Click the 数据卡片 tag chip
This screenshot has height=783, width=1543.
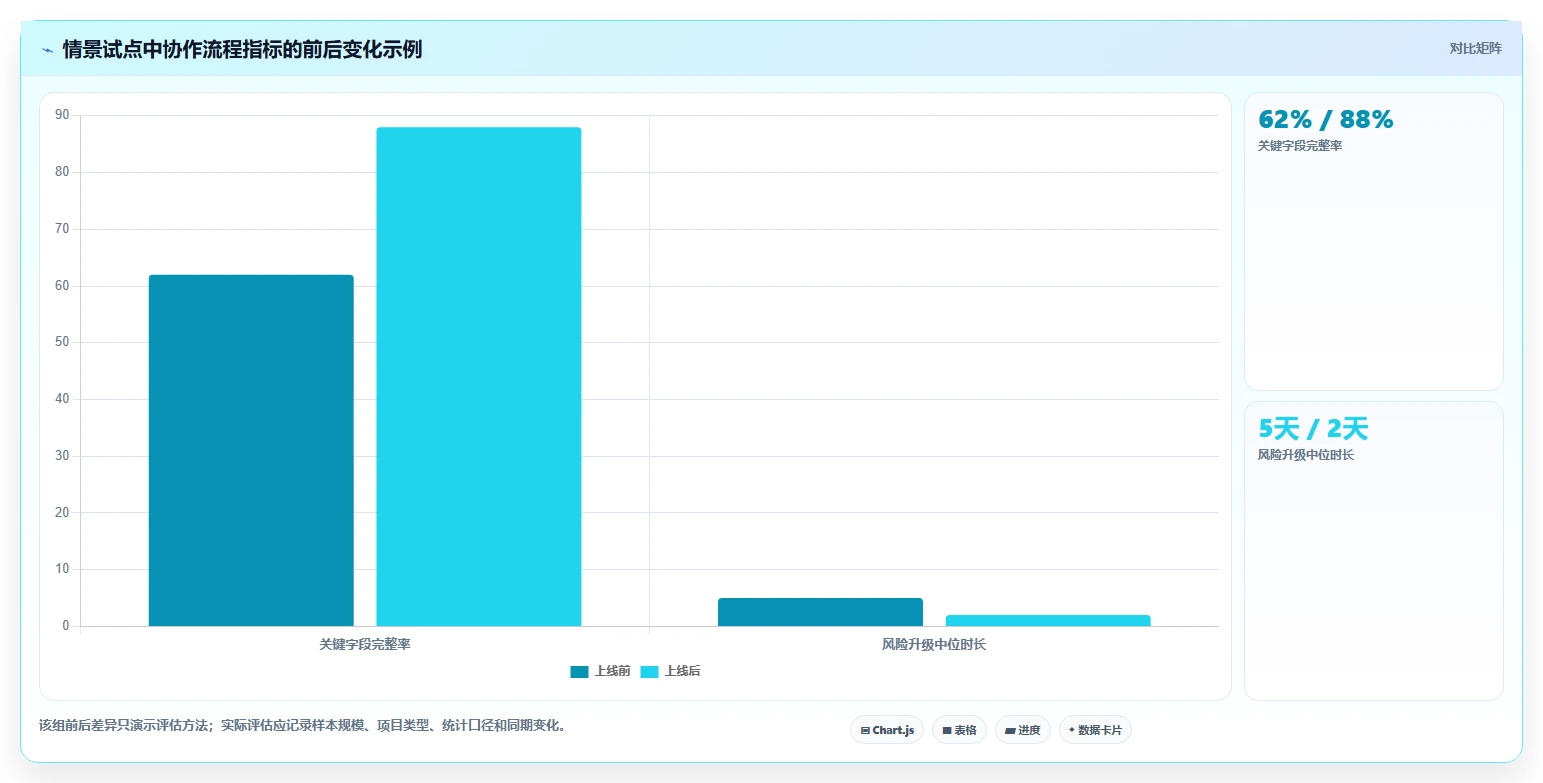1095,730
